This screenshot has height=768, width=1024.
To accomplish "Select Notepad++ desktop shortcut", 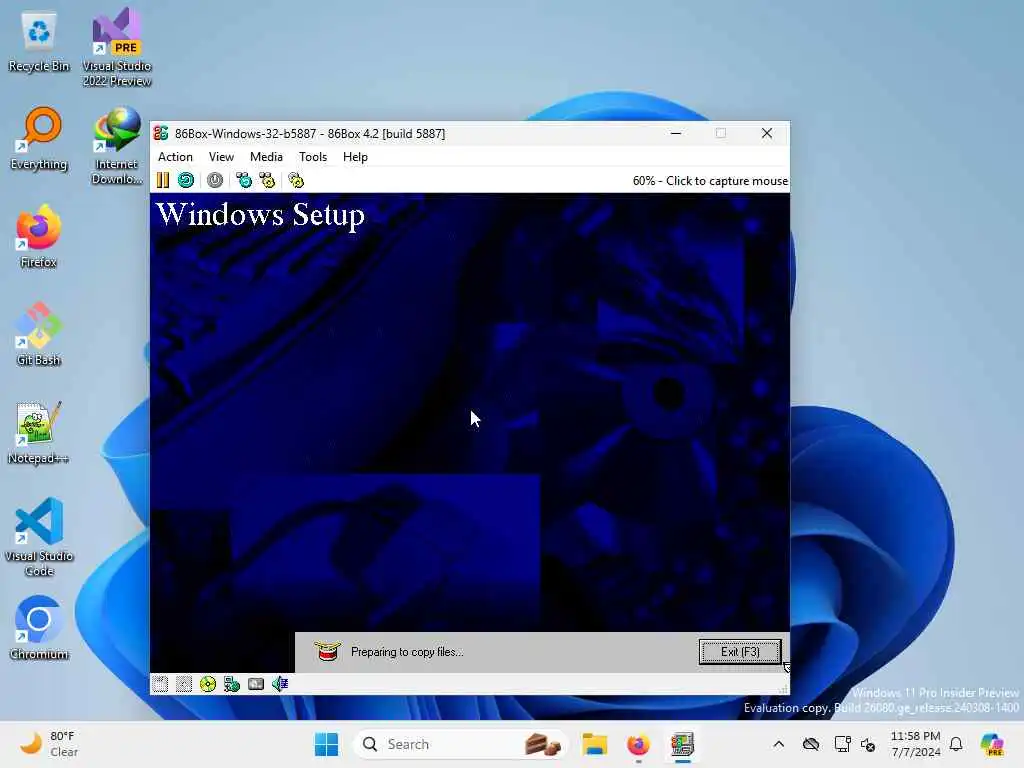I will pos(39,433).
